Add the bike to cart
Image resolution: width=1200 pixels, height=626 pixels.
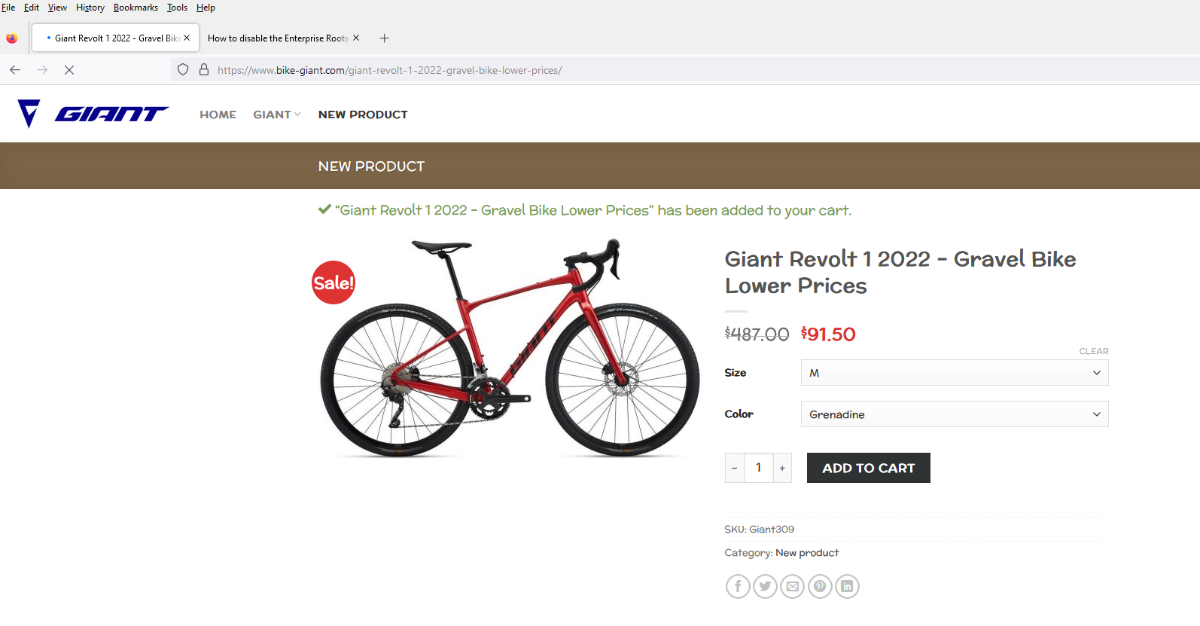click(x=868, y=468)
